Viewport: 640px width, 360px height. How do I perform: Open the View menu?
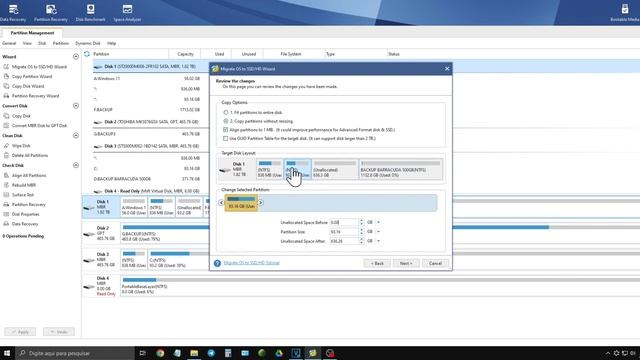click(27, 43)
